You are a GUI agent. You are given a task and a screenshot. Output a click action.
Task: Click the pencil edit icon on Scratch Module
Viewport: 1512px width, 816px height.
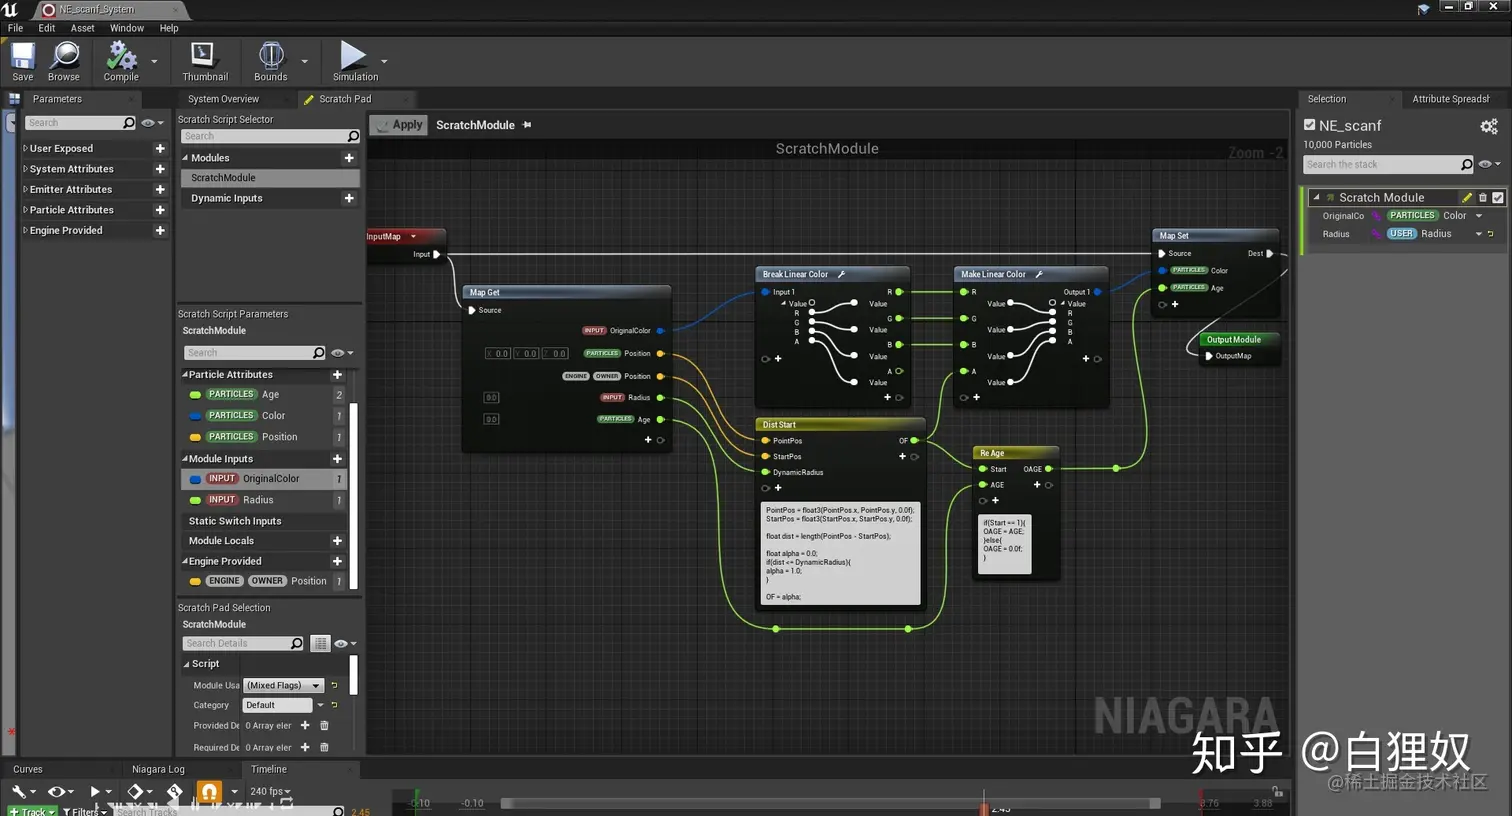pyautogui.click(x=1467, y=198)
